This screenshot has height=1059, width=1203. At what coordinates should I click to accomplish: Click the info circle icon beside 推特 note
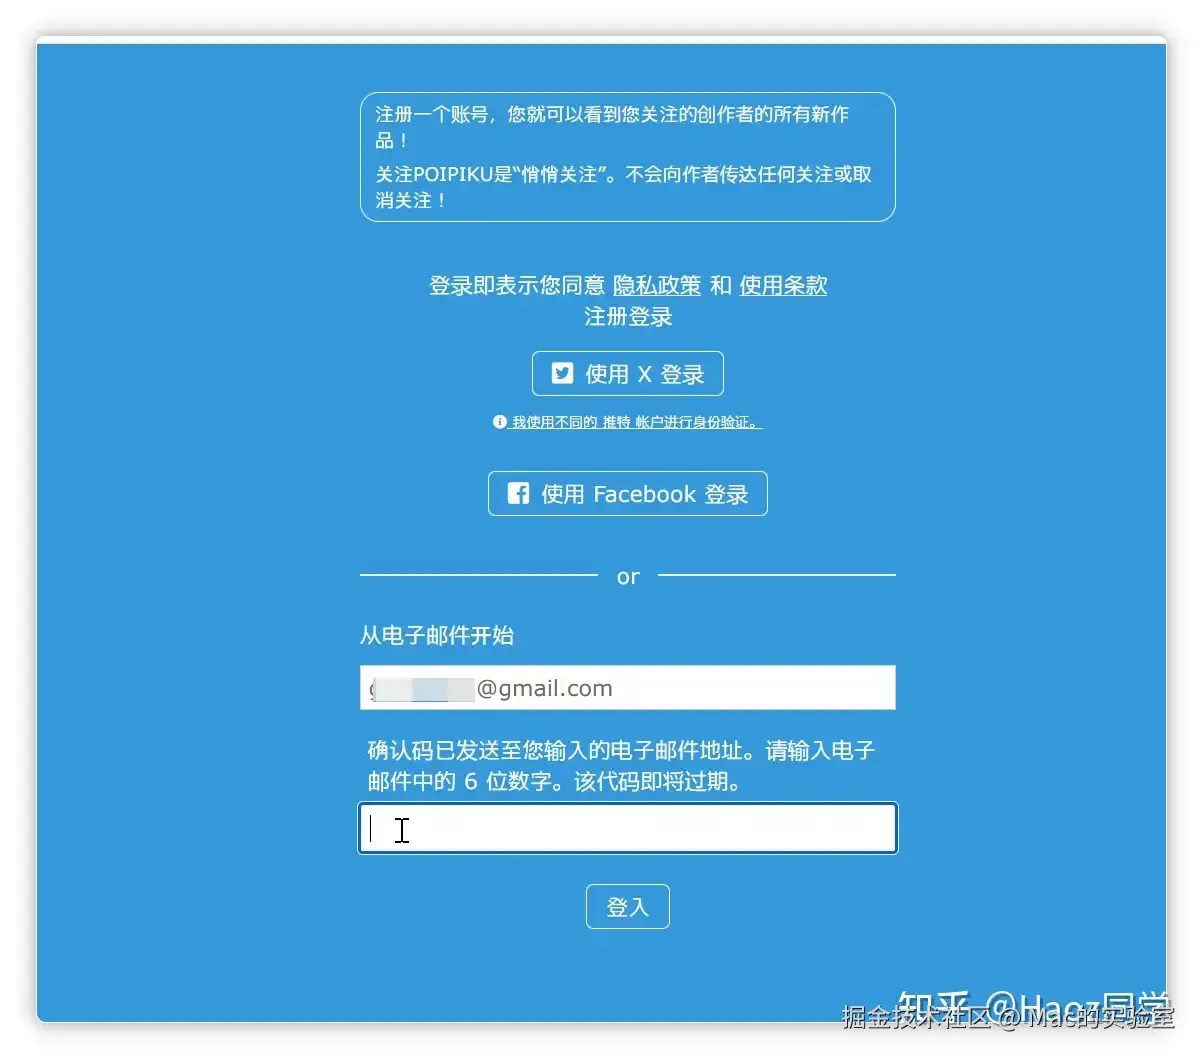click(499, 422)
